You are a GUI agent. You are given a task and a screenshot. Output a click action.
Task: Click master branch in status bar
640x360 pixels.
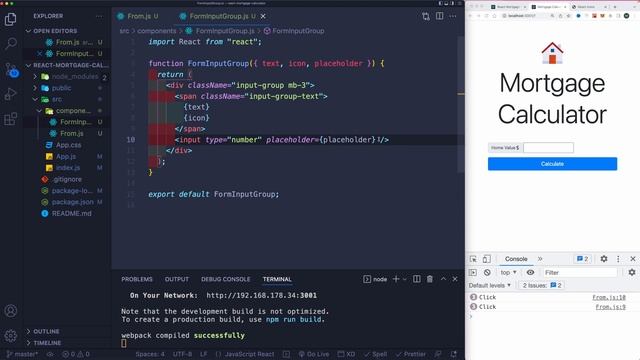[x=22, y=354]
